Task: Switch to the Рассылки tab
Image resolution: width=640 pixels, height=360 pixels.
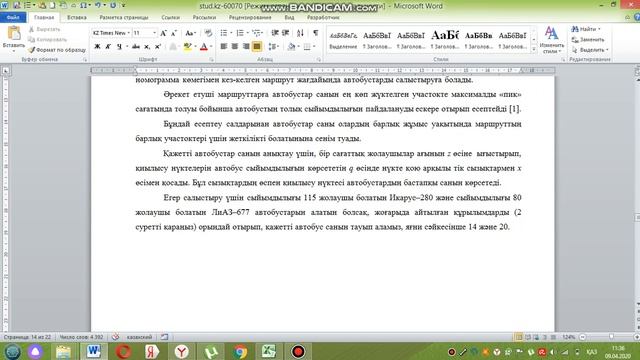Action: tap(204, 18)
